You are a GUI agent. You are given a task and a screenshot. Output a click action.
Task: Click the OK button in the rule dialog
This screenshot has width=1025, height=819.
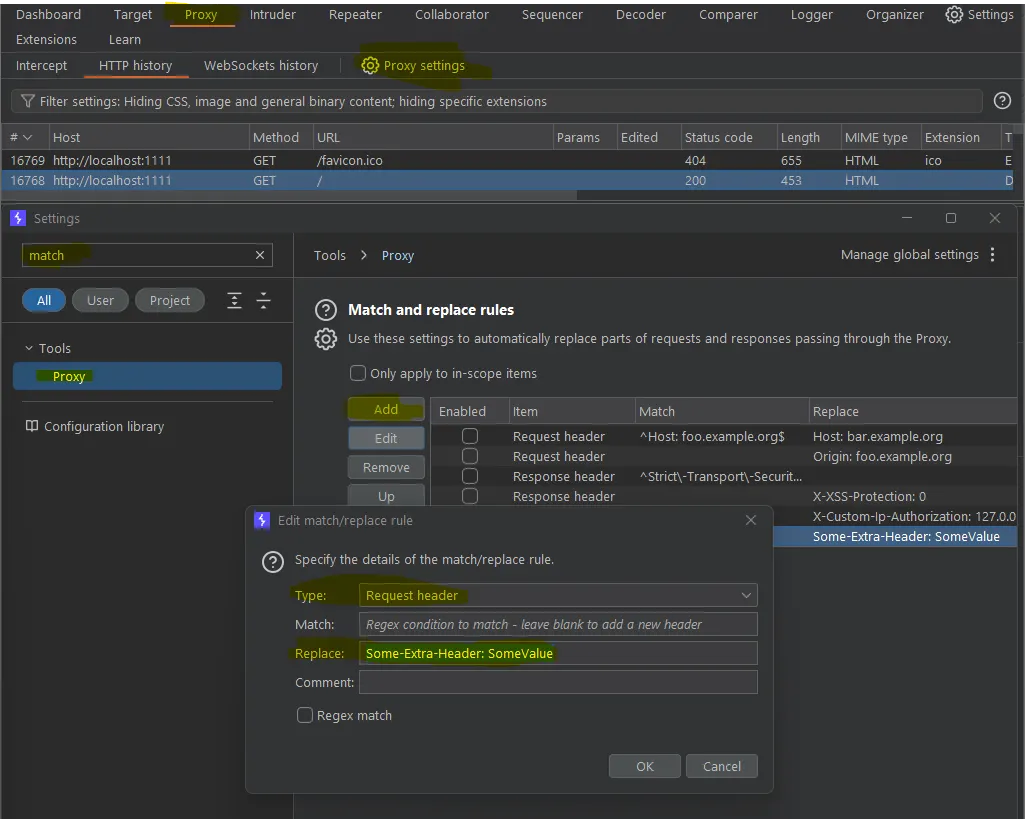point(645,766)
